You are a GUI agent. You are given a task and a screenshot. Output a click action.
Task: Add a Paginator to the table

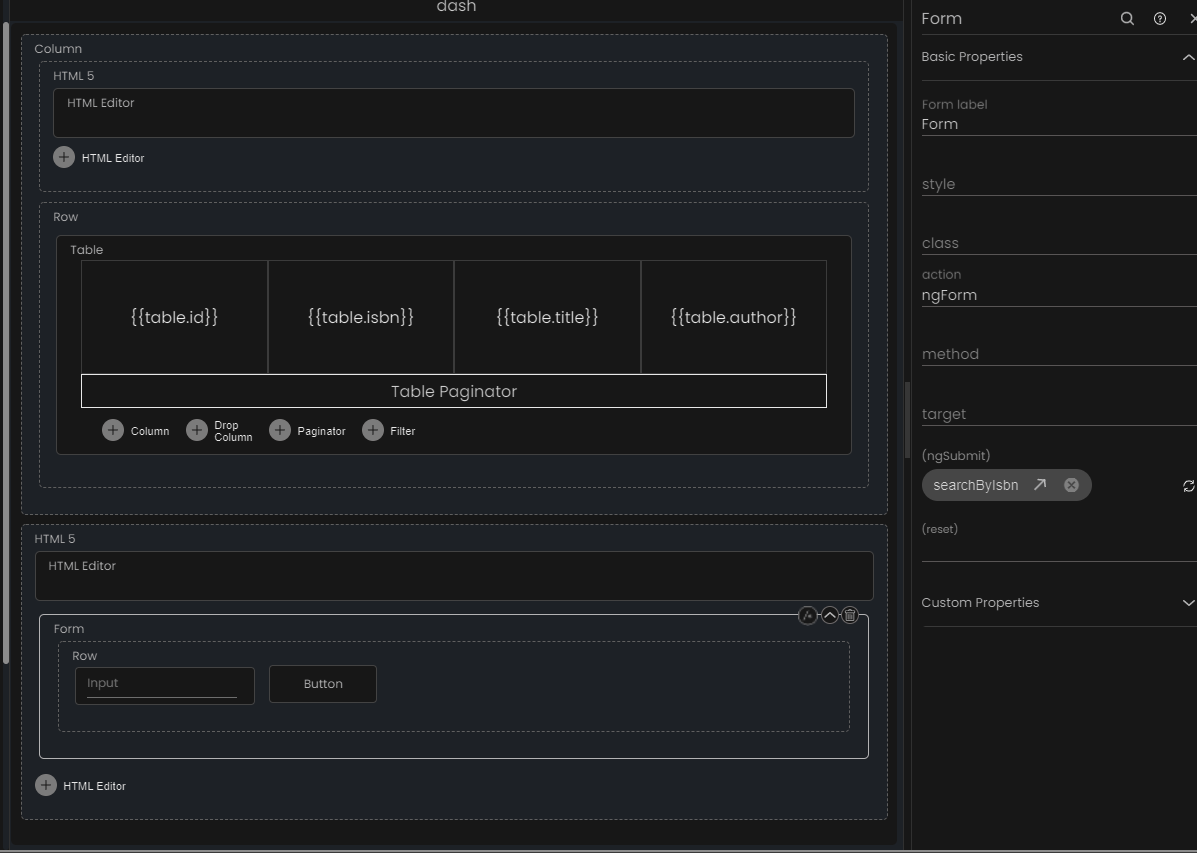tap(280, 431)
